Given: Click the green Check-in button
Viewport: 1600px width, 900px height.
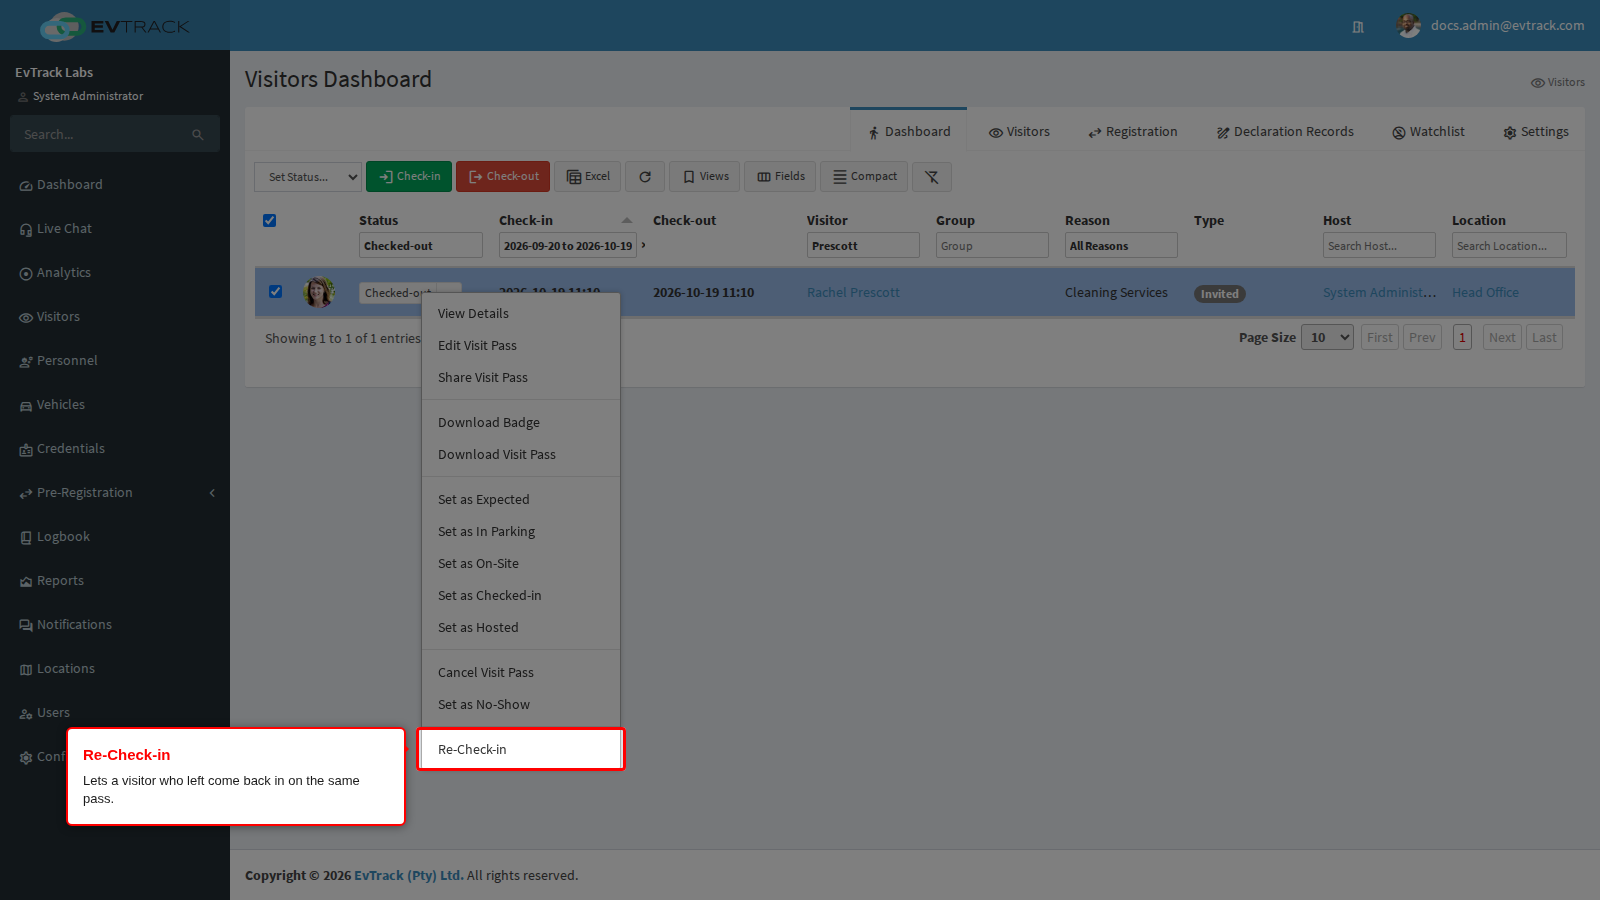Looking at the screenshot, I should click(409, 177).
